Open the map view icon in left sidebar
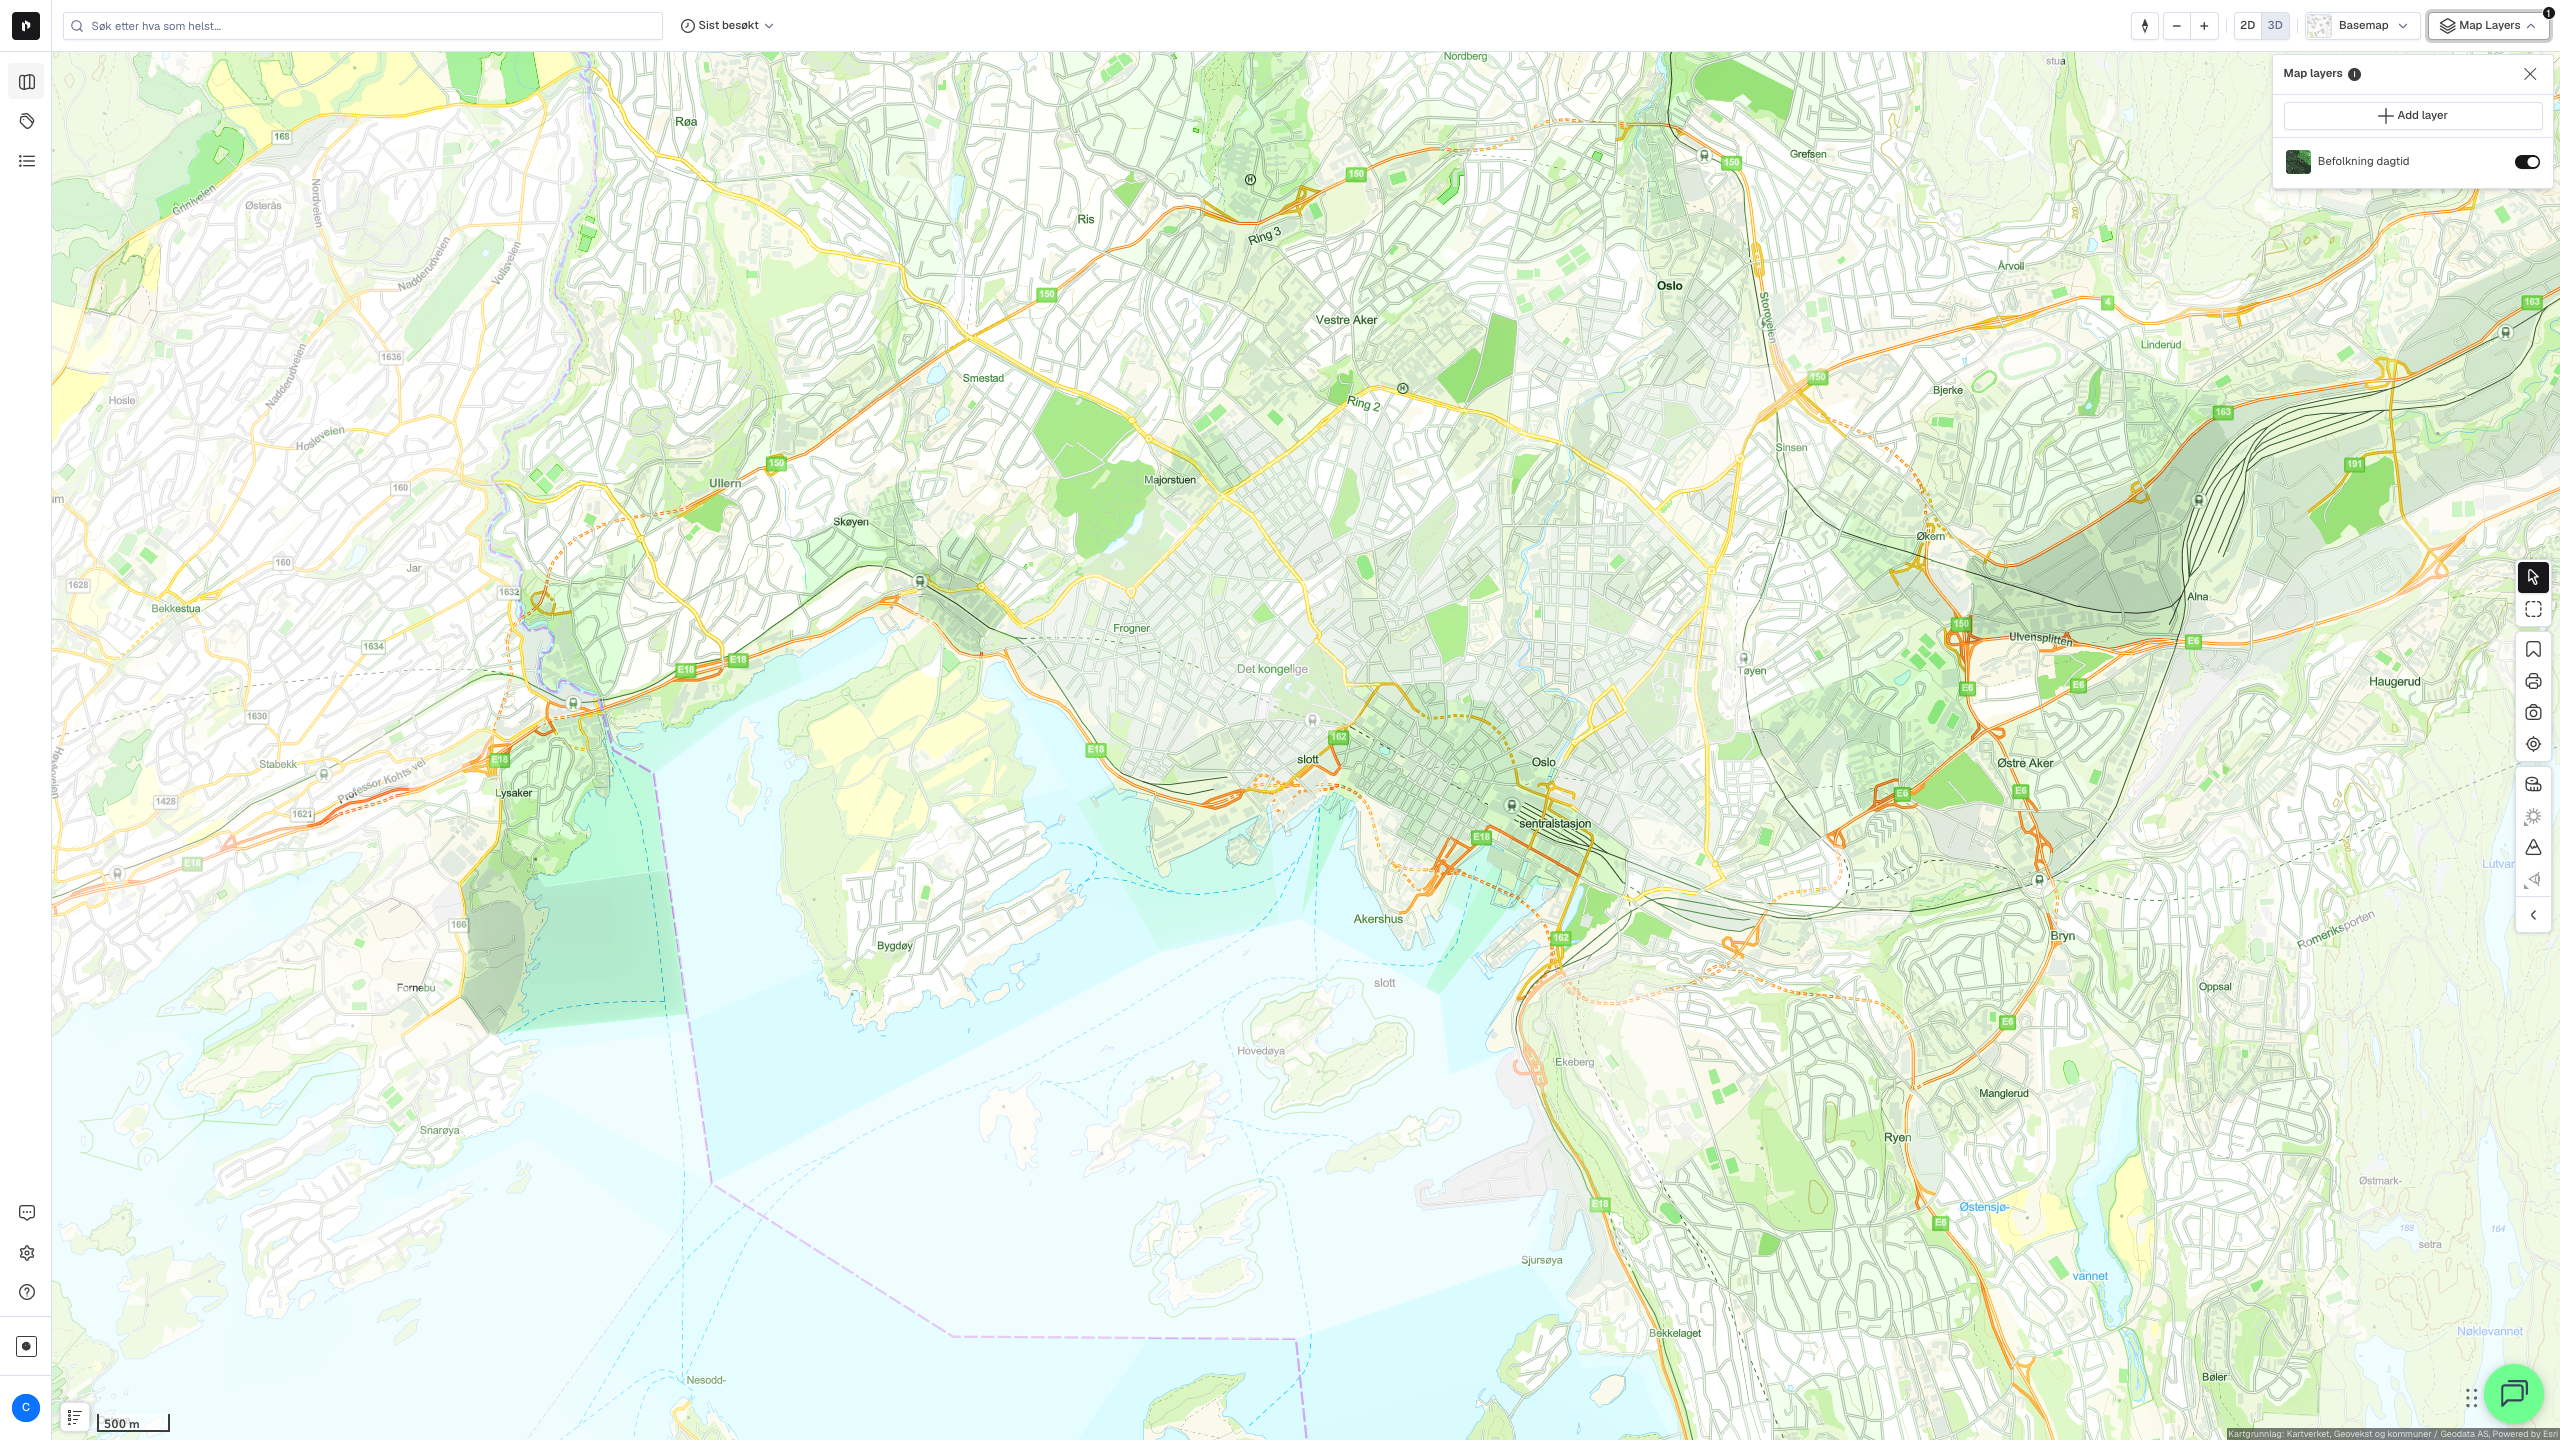 tap(27, 82)
